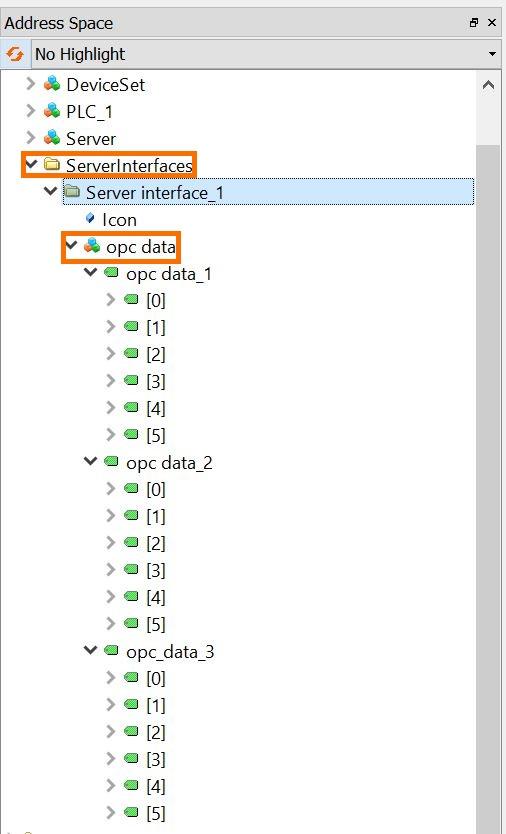Select [3] label under opc data_2
The height and width of the screenshot is (834, 506).
click(156, 571)
